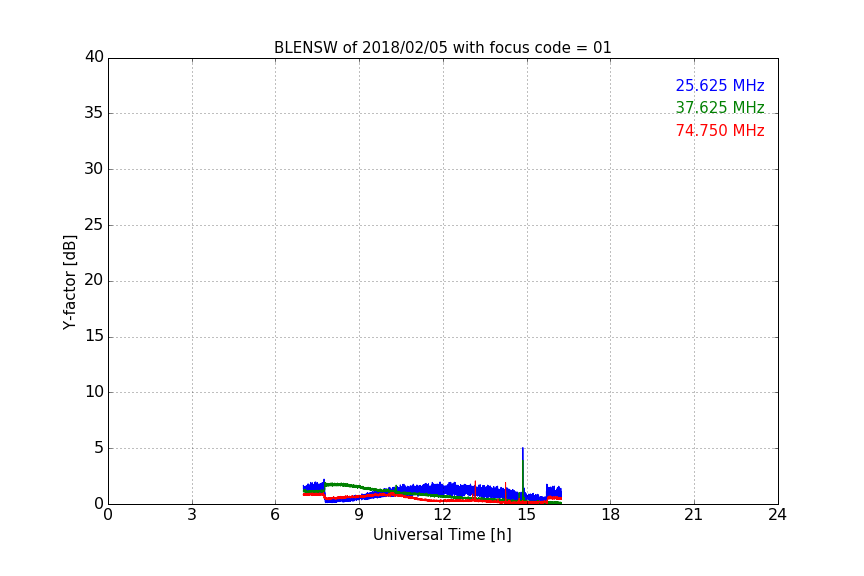Click the green curve's peak near 8 h

pyautogui.click(x=337, y=485)
